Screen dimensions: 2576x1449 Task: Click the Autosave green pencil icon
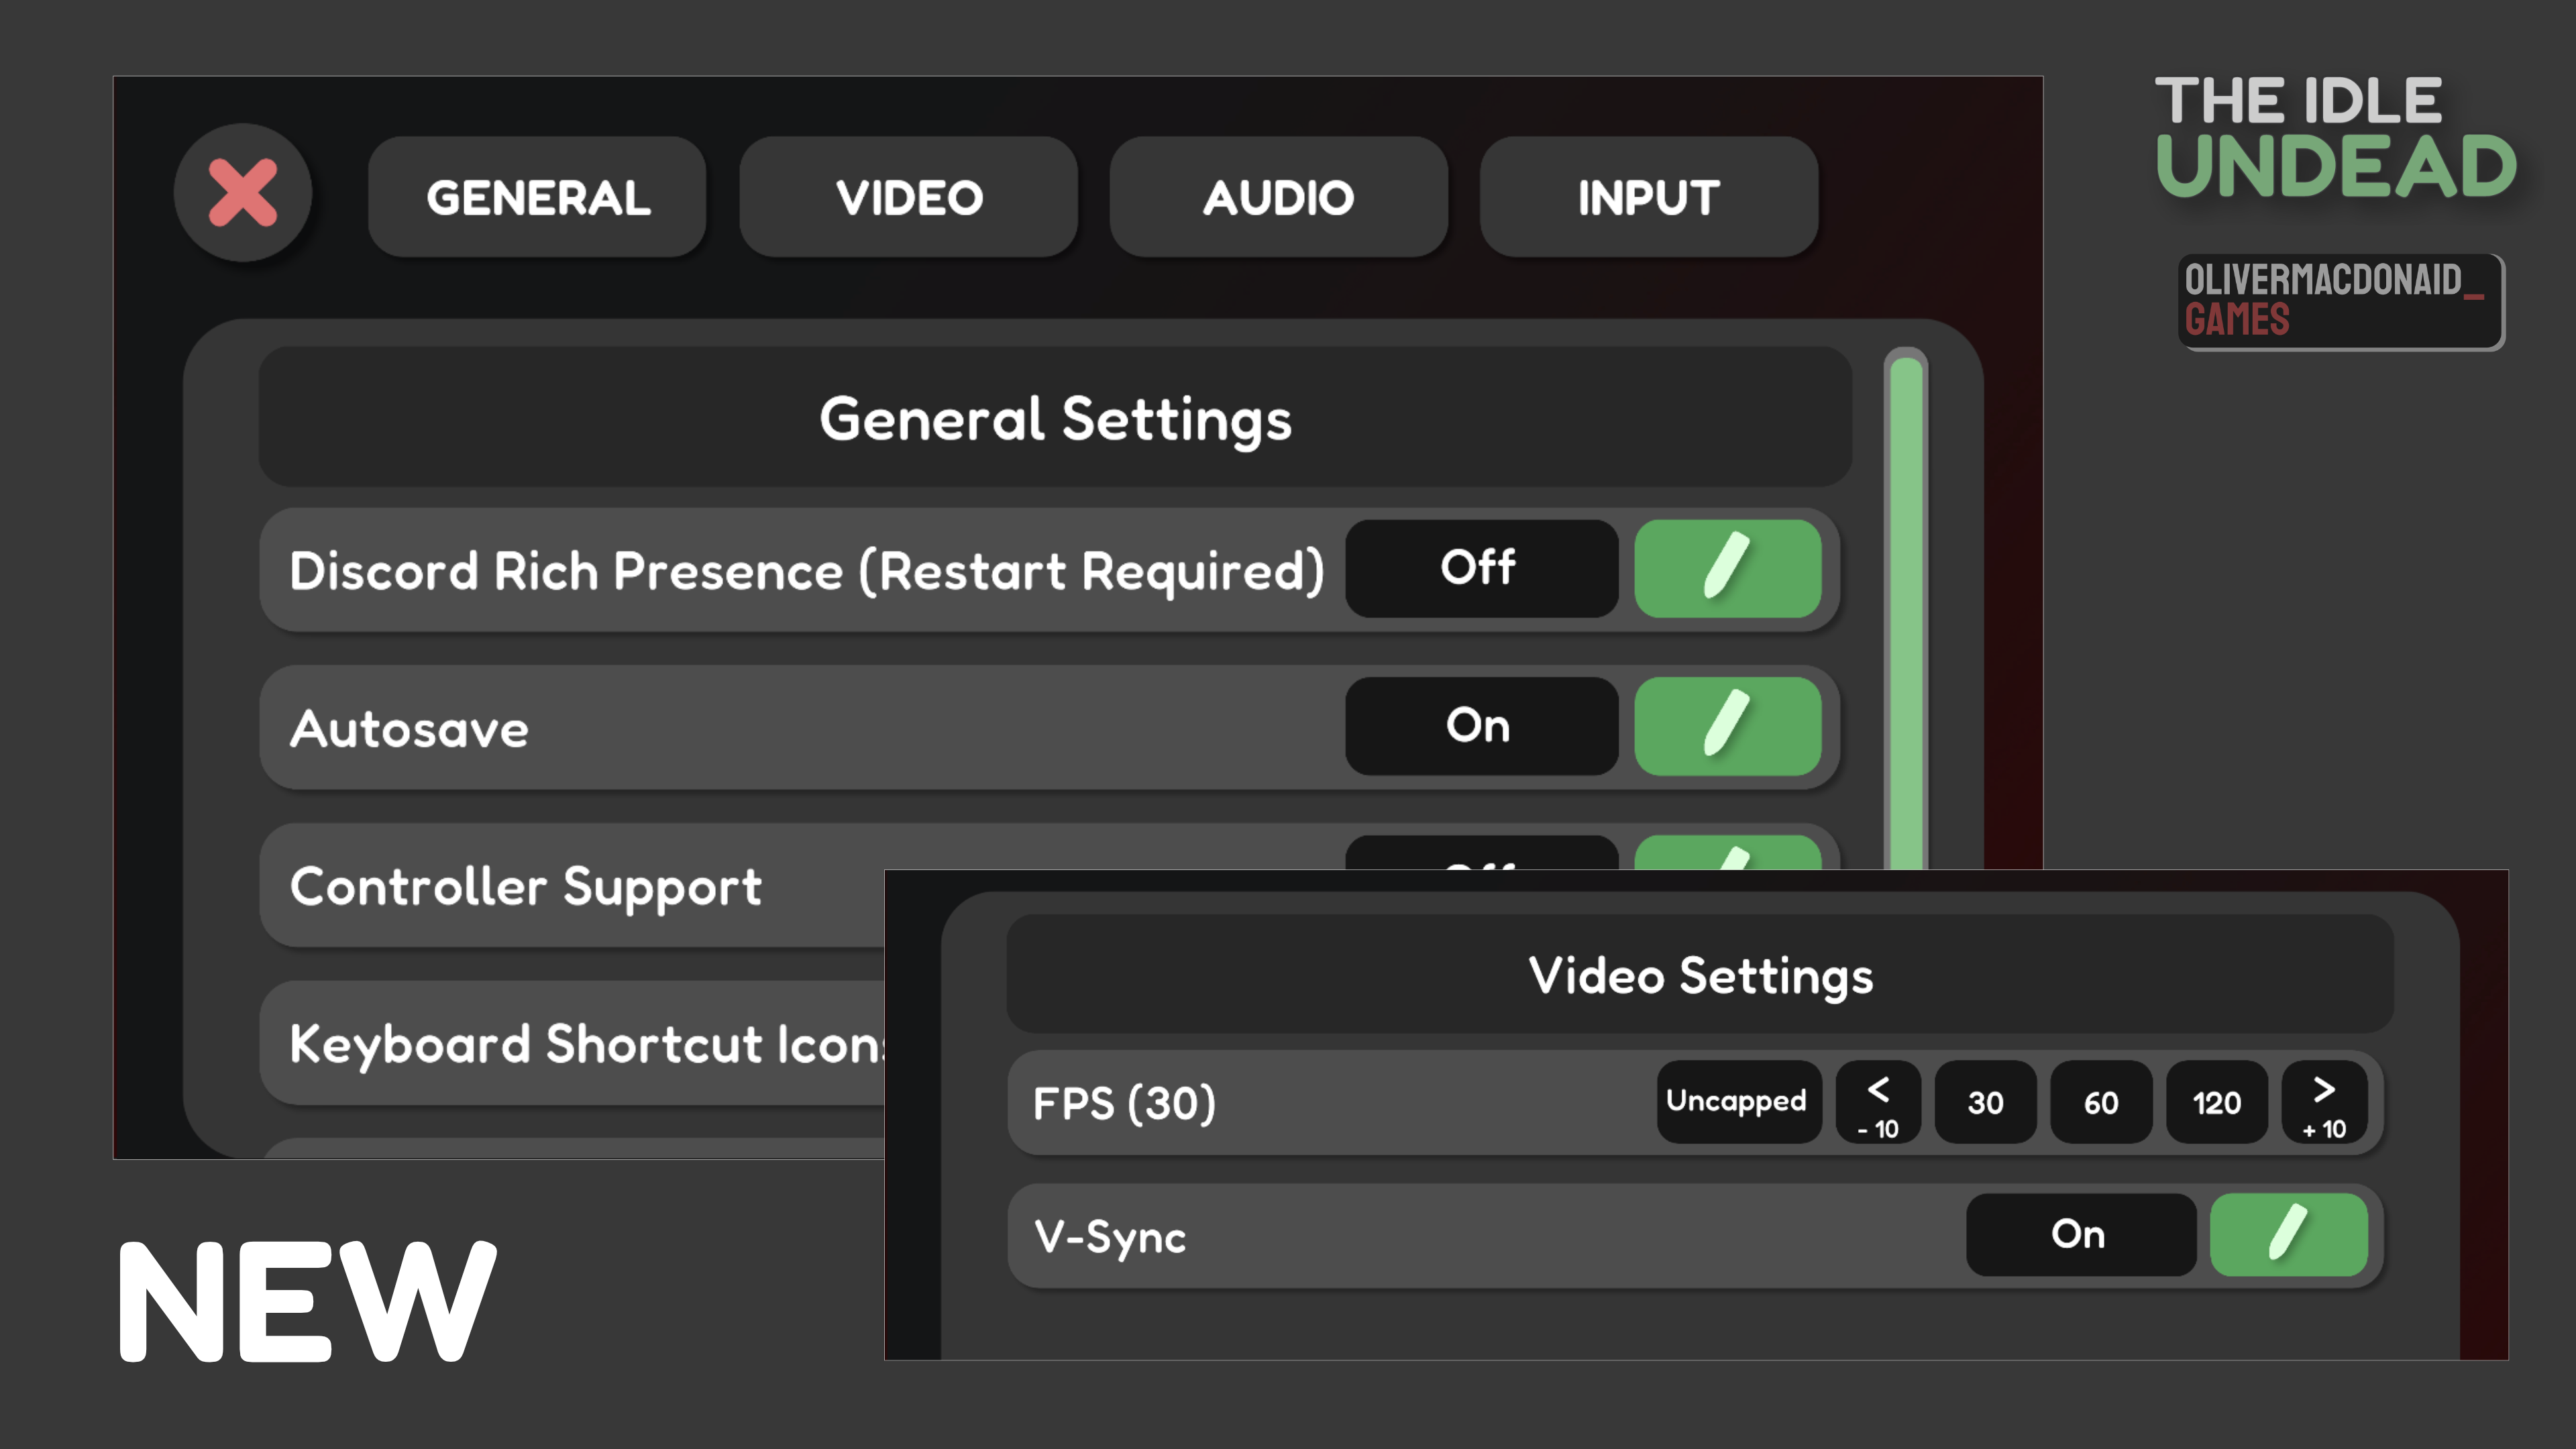1727,725
